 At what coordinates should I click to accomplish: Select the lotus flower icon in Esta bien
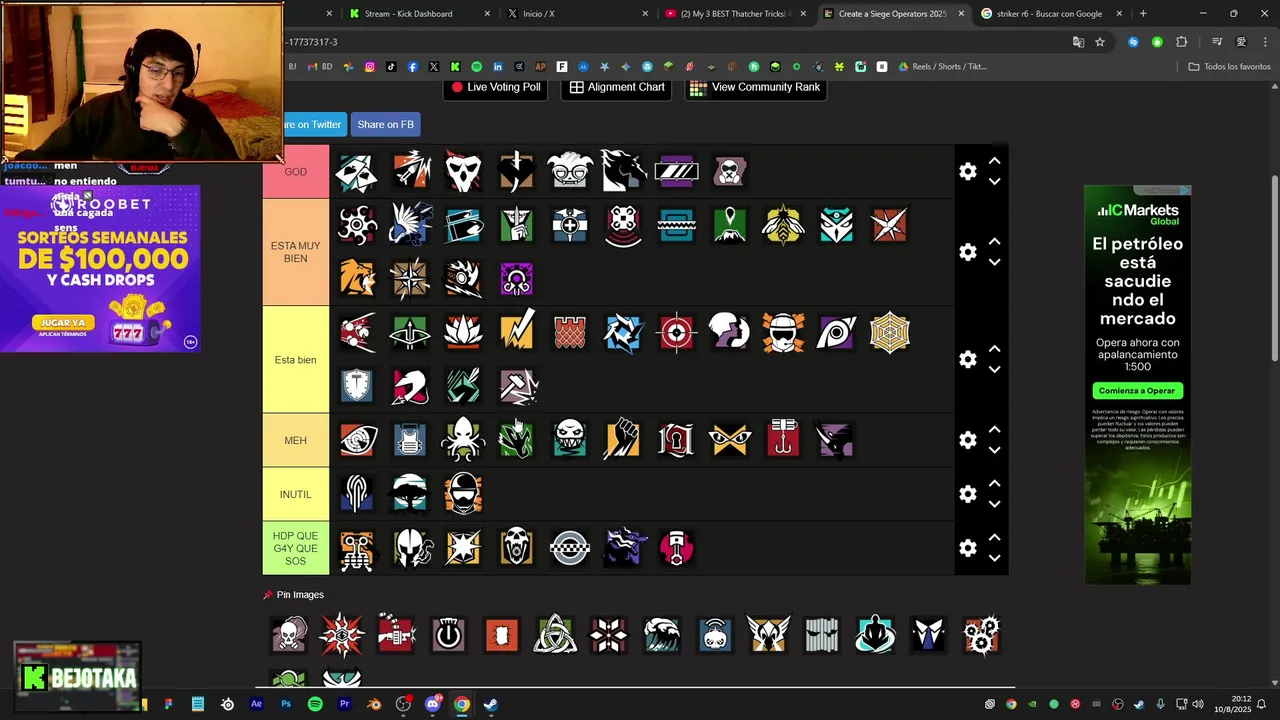(463, 333)
